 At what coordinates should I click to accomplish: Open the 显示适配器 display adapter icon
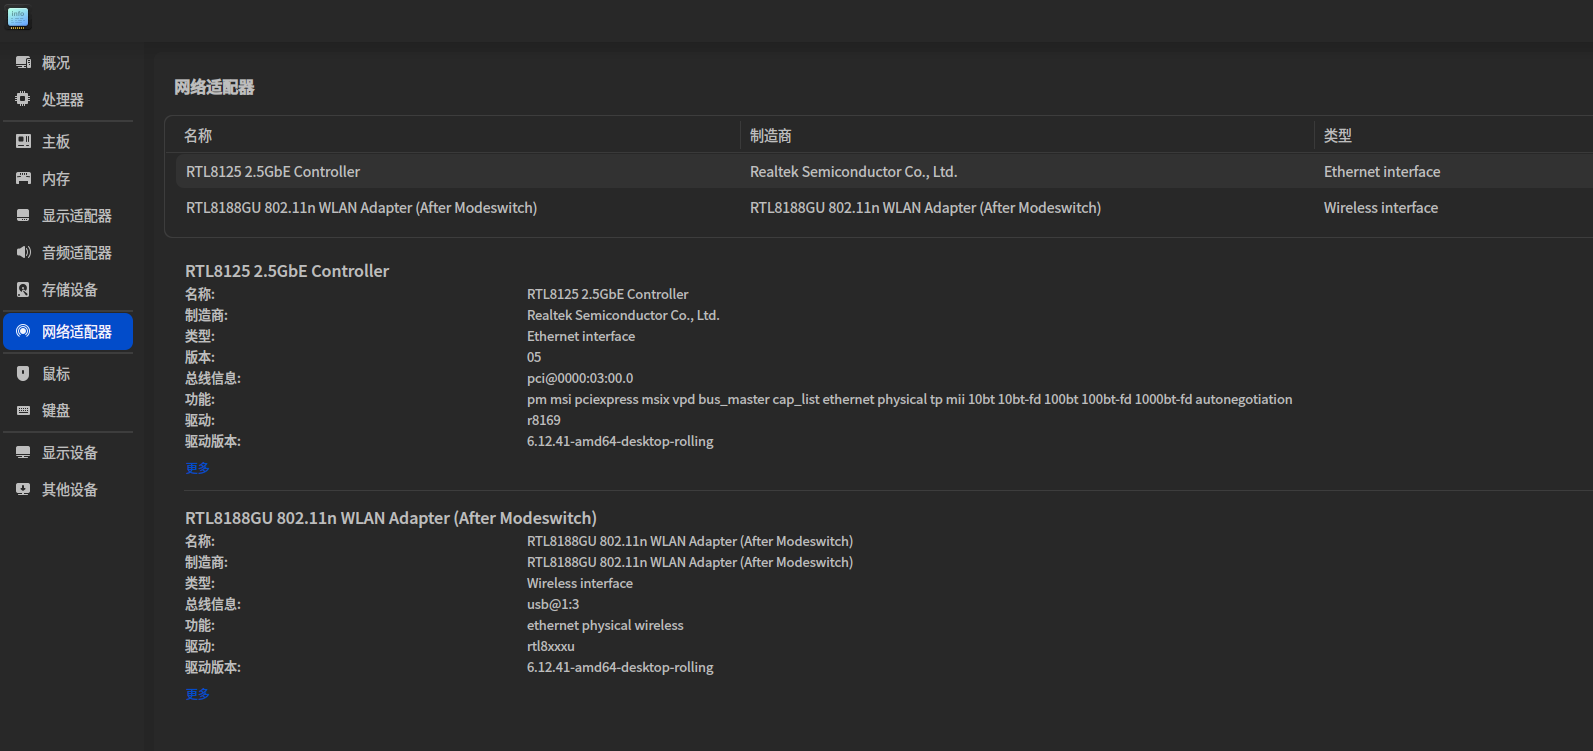[x=23, y=215]
